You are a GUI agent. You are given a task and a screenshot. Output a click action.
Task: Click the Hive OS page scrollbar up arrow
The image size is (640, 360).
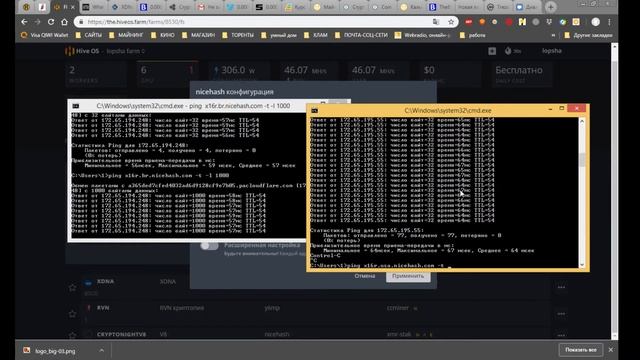(x=614, y=48)
